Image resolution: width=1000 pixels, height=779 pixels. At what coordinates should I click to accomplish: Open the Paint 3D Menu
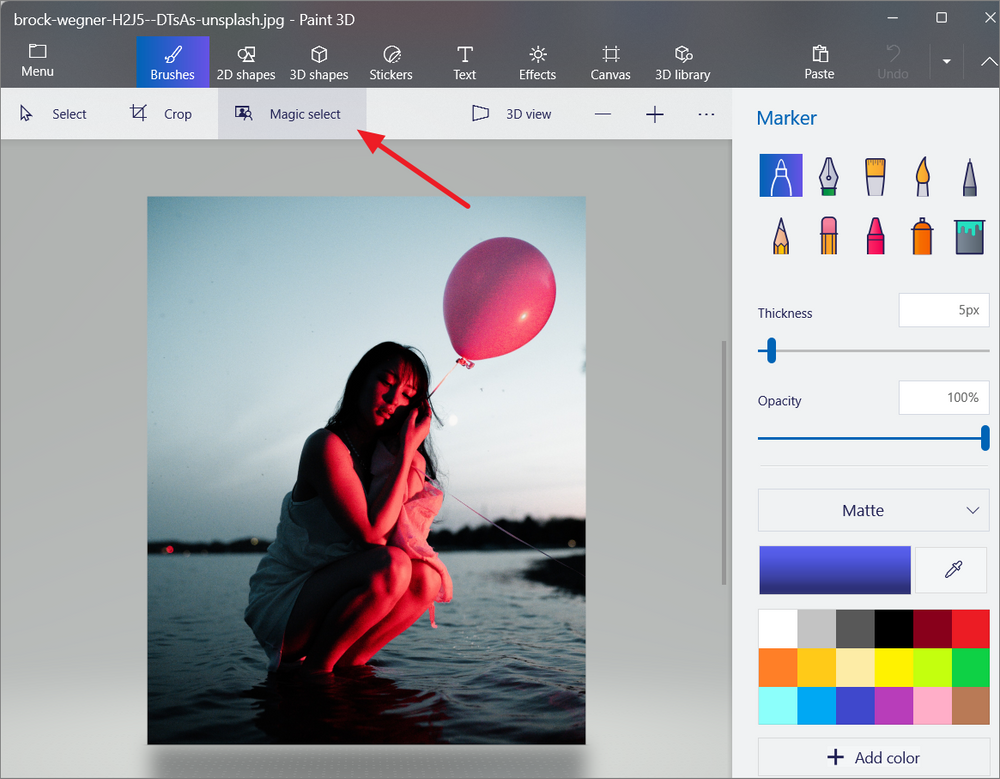[x=37, y=60]
